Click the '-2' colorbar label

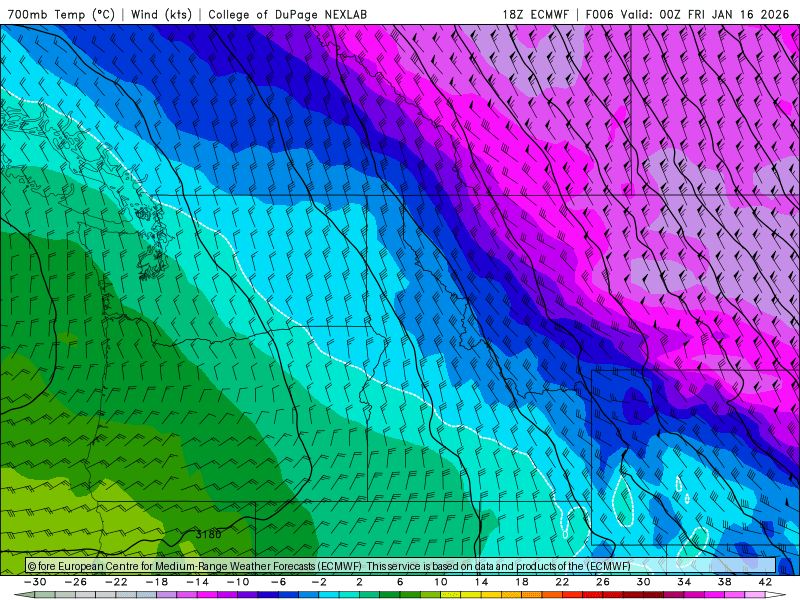pyautogui.click(x=319, y=582)
